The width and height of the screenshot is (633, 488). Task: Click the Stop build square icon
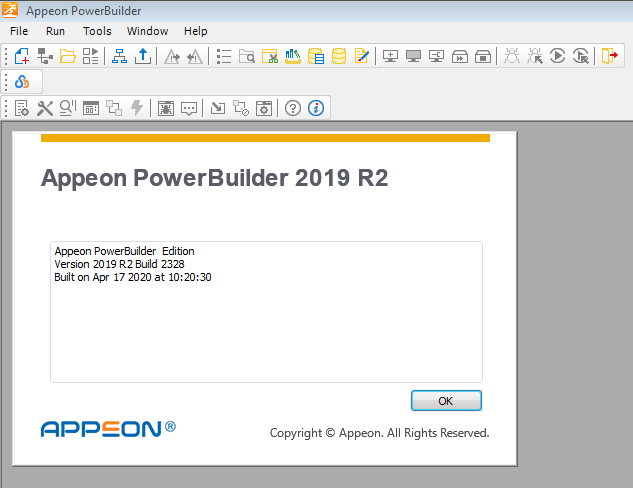[483, 57]
